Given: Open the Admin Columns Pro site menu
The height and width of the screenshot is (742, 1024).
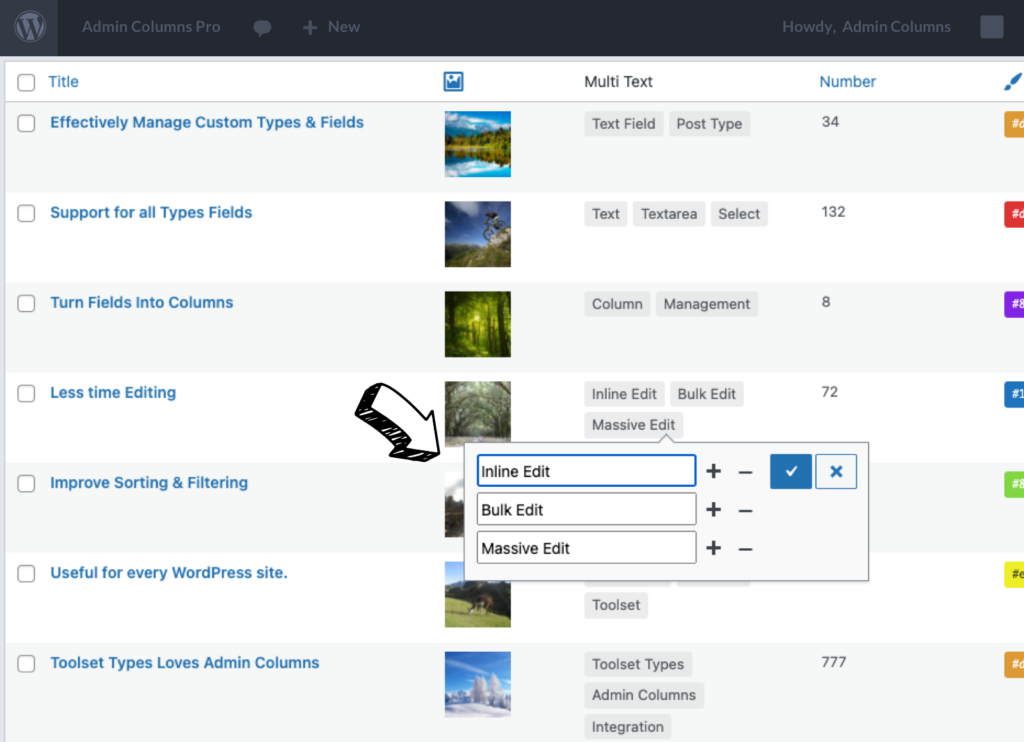Looking at the screenshot, I should [151, 27].
